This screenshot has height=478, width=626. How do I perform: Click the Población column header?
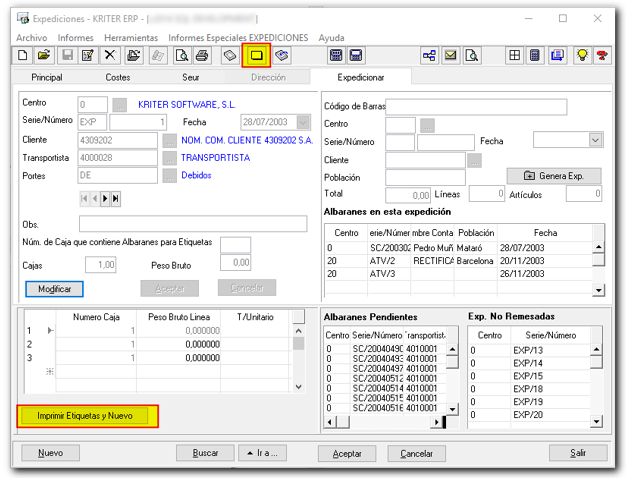coord(476,233)
